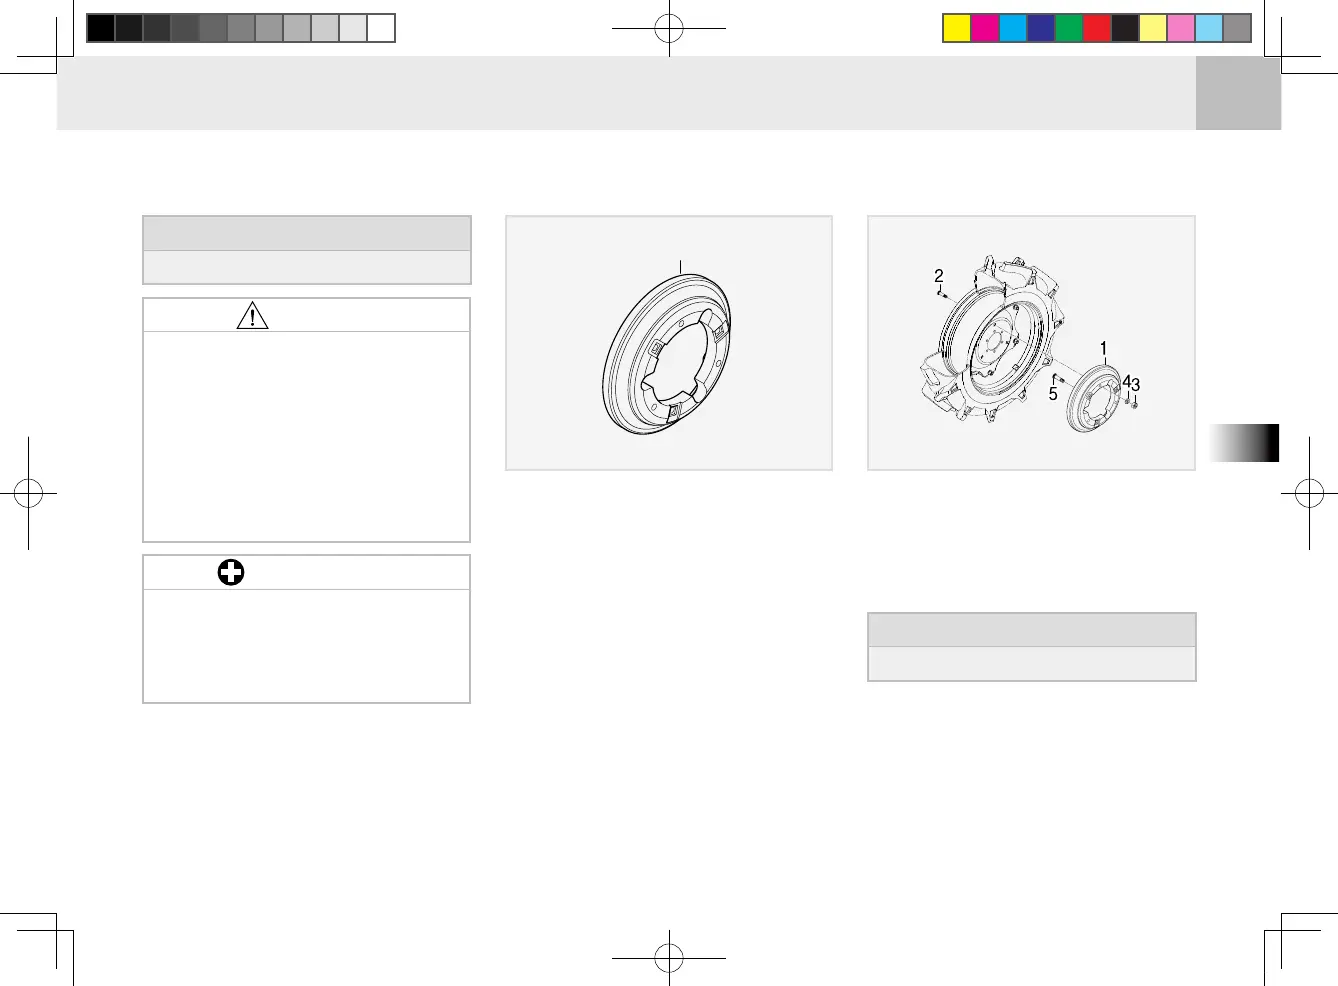Click part label 2 in the wheel diagram

[939, 275]
